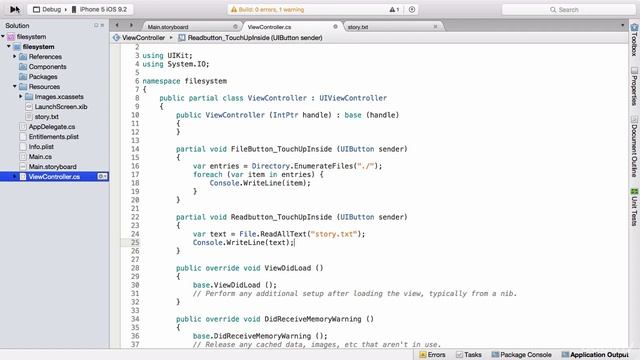Select ViewController.cs in the solution tree
640x360 pixels.
(54, 177)
